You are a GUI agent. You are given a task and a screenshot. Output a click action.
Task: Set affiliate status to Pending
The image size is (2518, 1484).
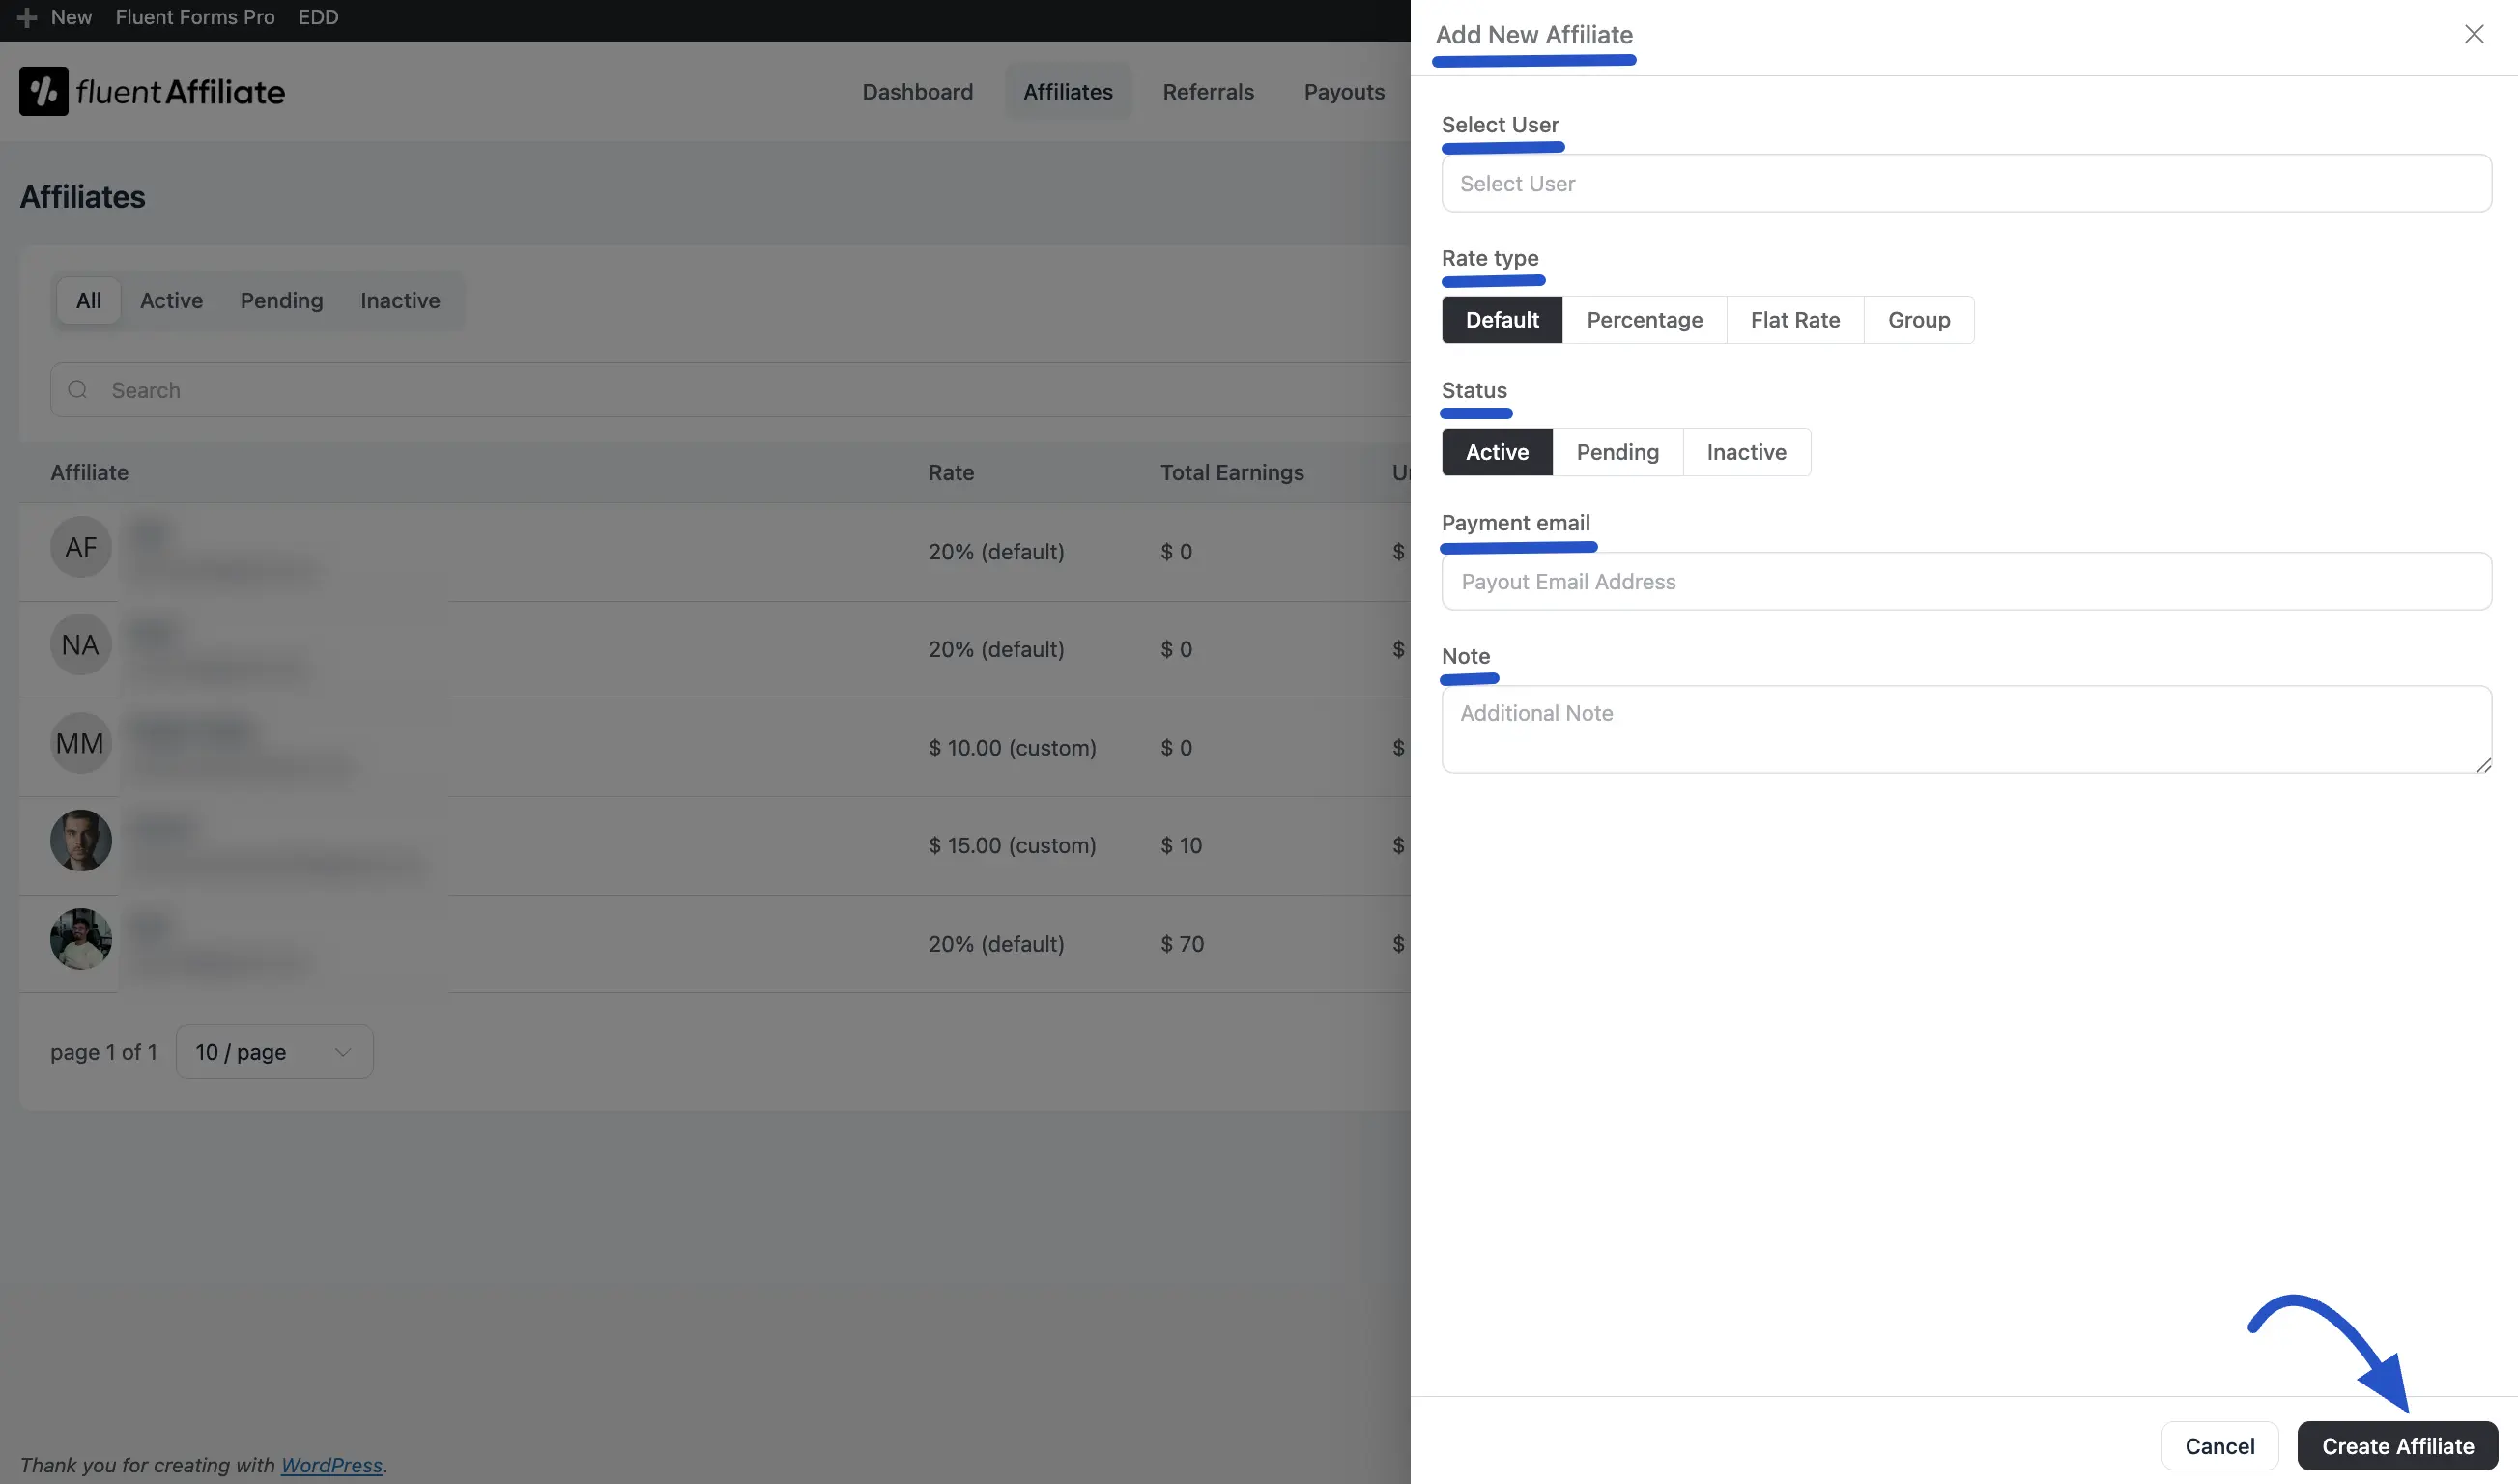click(x=1617, y=452)
